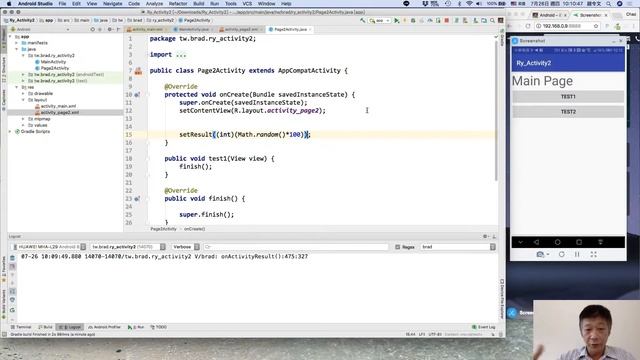The height and width of the screenshot is (360, 640).
Task: Click the class gutter icon on line 7
Action: (138, 71)
